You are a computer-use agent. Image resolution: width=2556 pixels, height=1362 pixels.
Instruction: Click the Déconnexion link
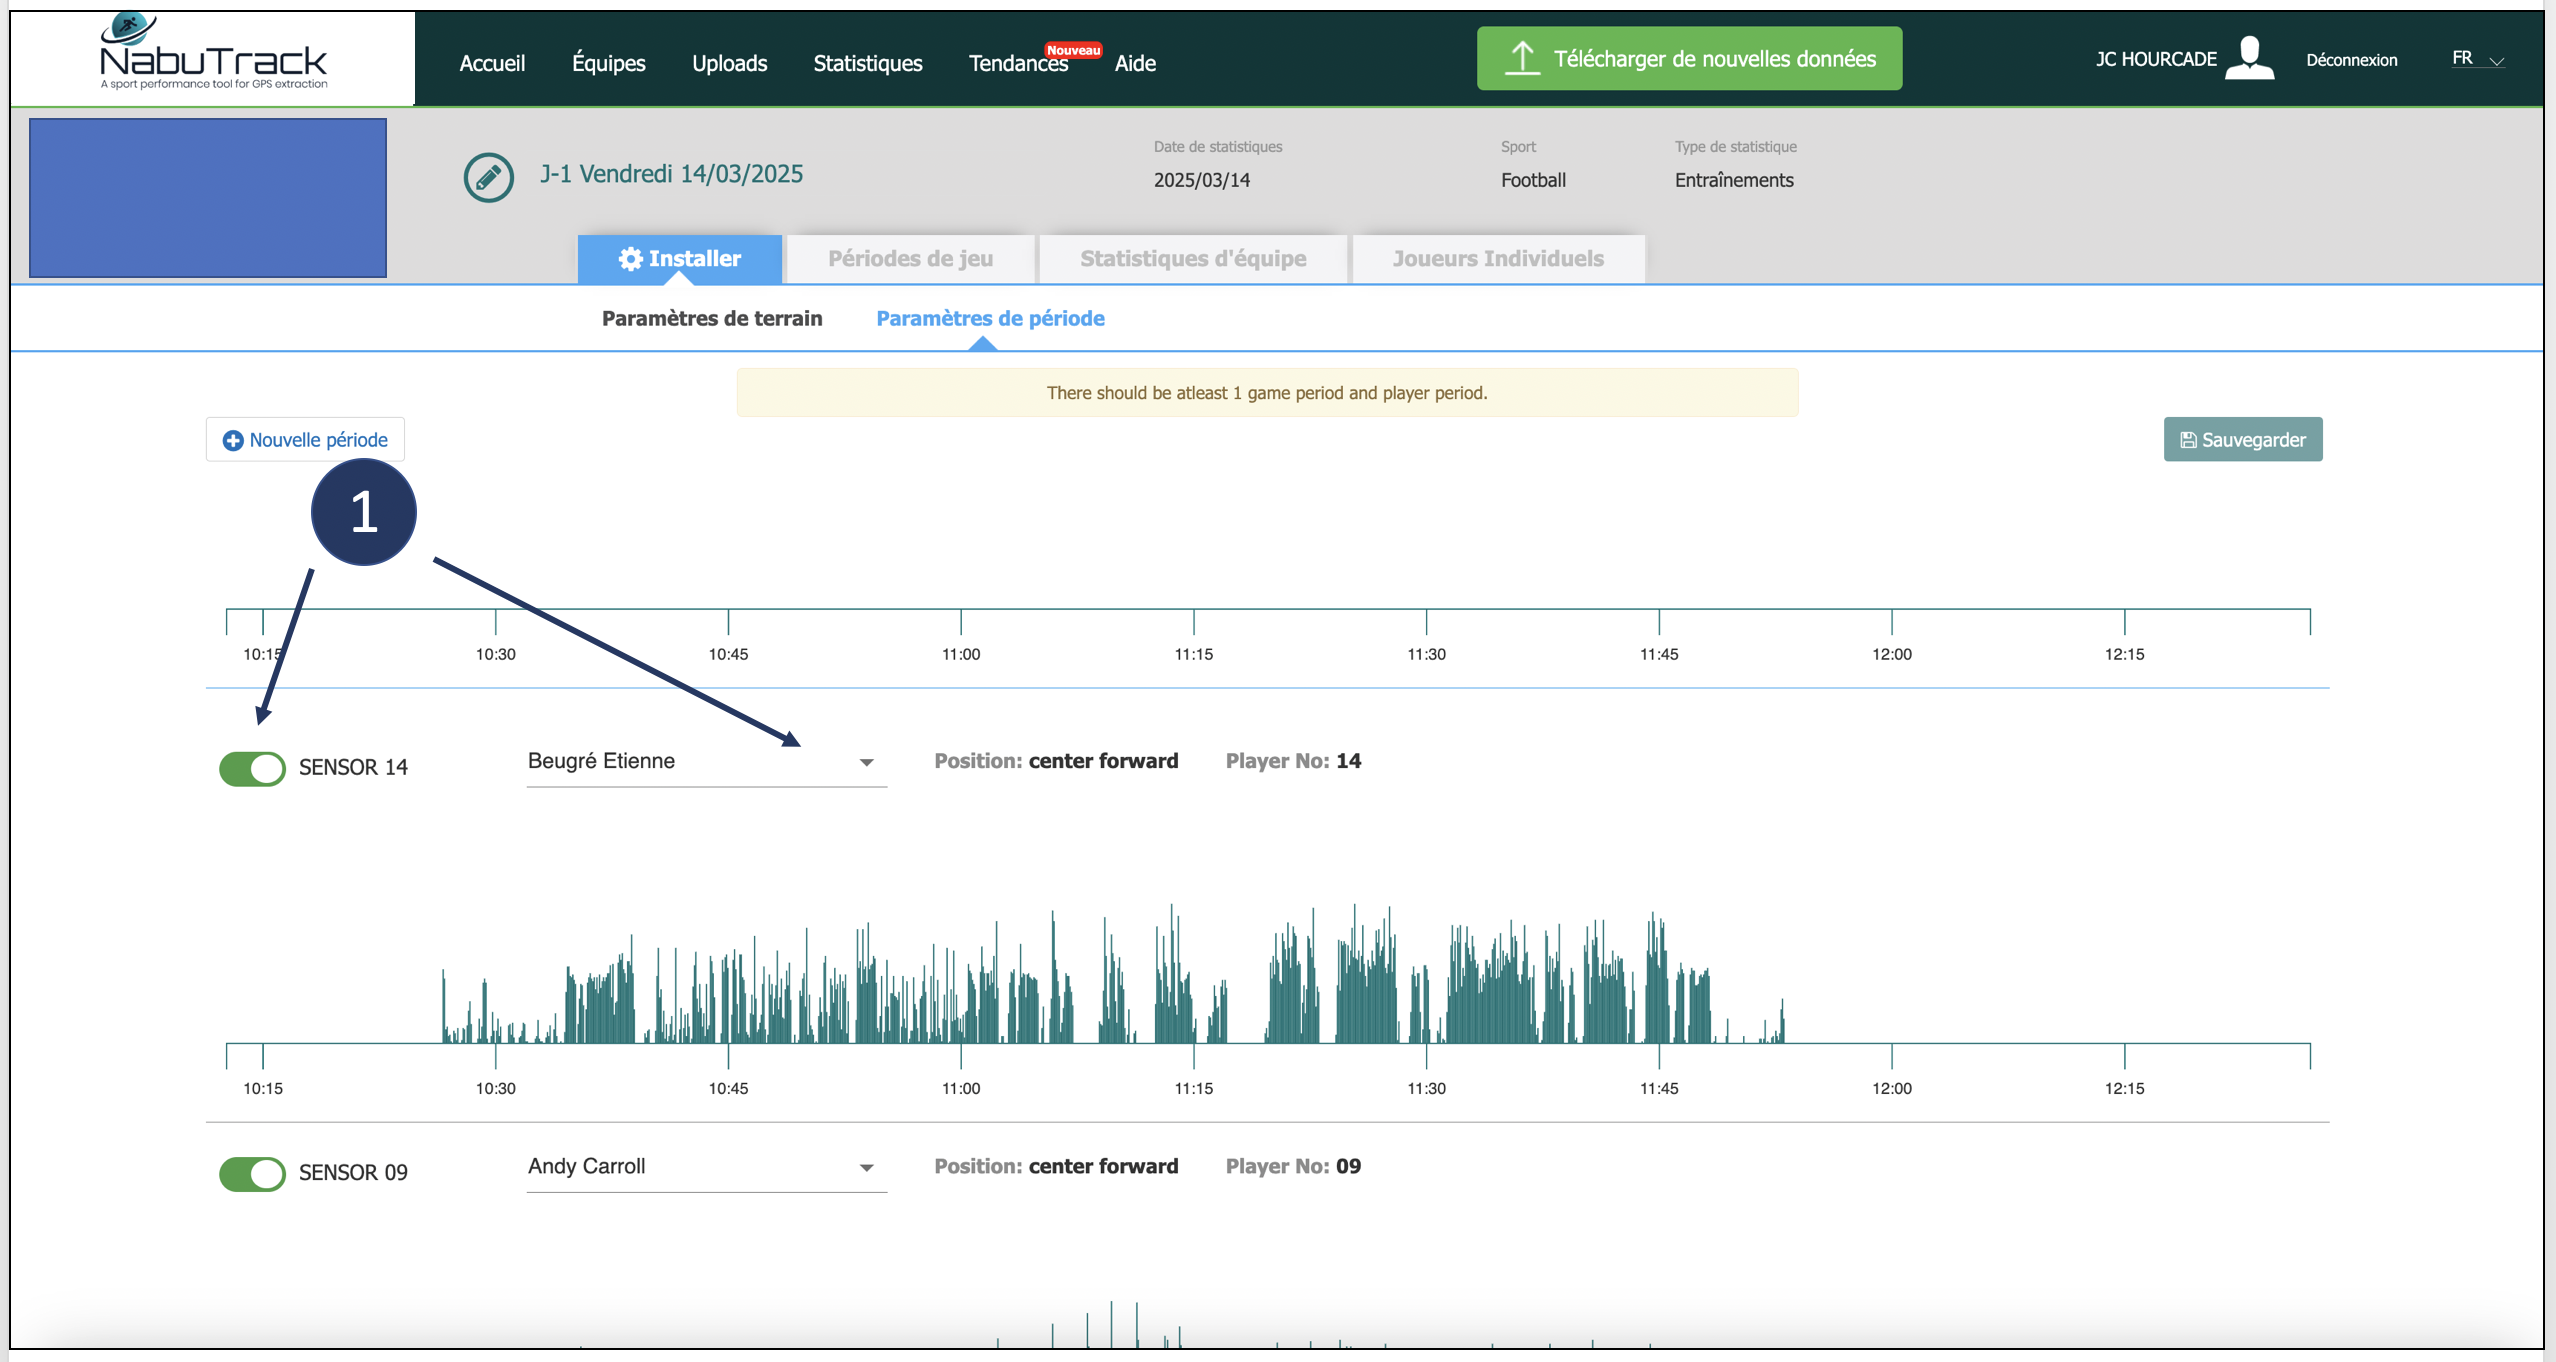2352,60
